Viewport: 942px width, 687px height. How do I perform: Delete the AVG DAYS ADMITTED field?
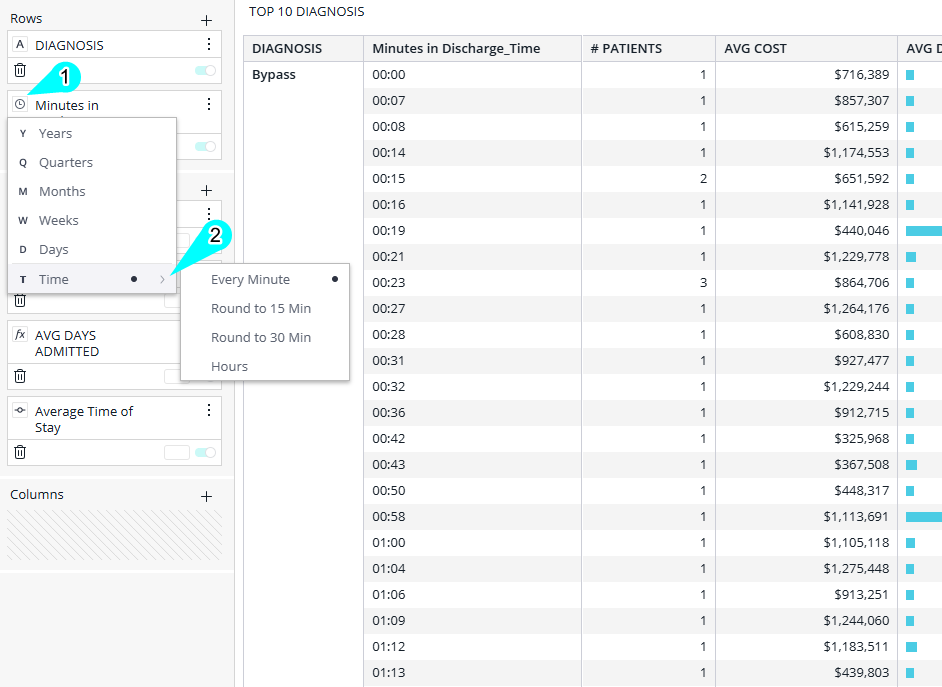click(x=20, y=376)
